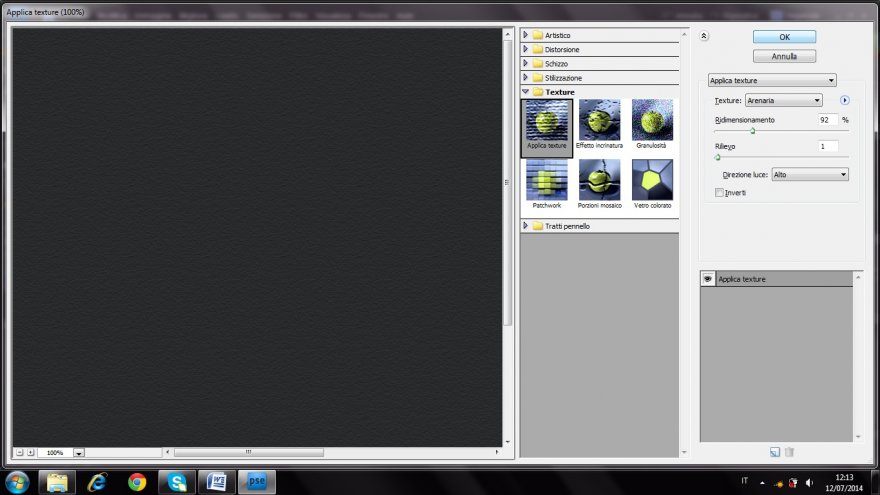Image resolution: width=880 pixels, height=495 pixels.
Task: Open Google Chrome from the taskbar
Action: click(137, 482)
